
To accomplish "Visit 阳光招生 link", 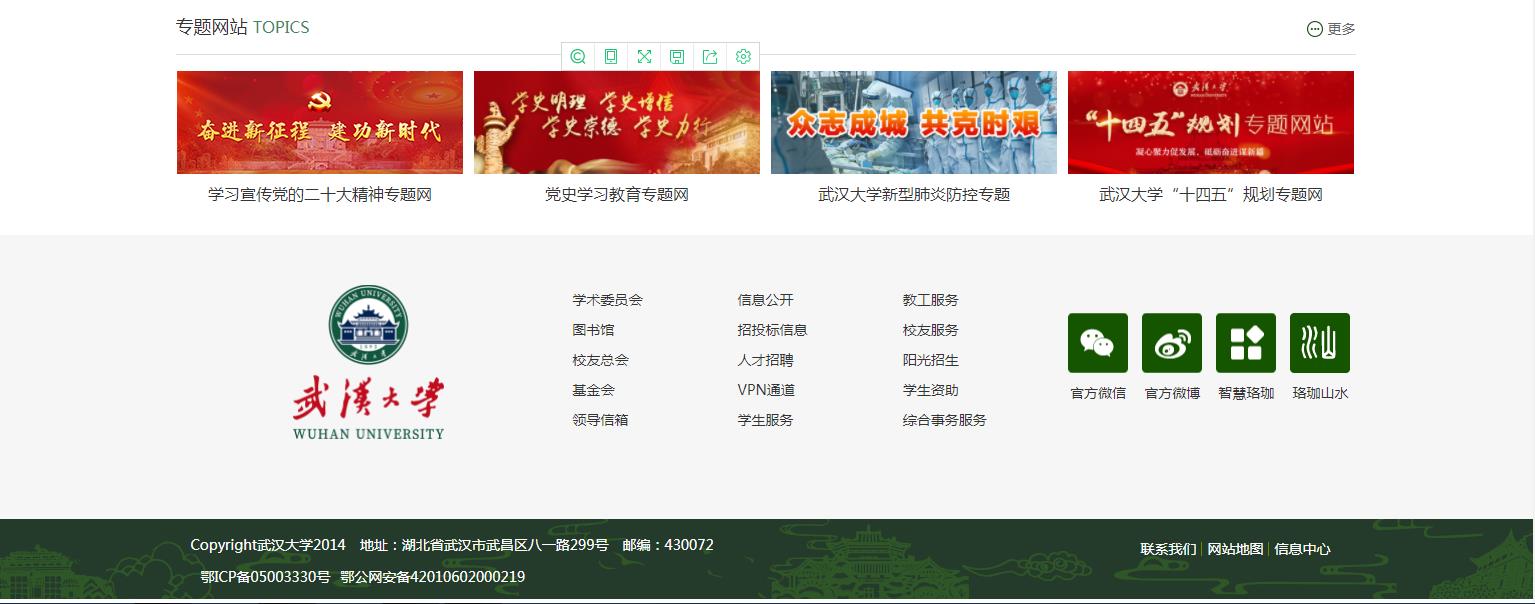I will coord(931,360).
